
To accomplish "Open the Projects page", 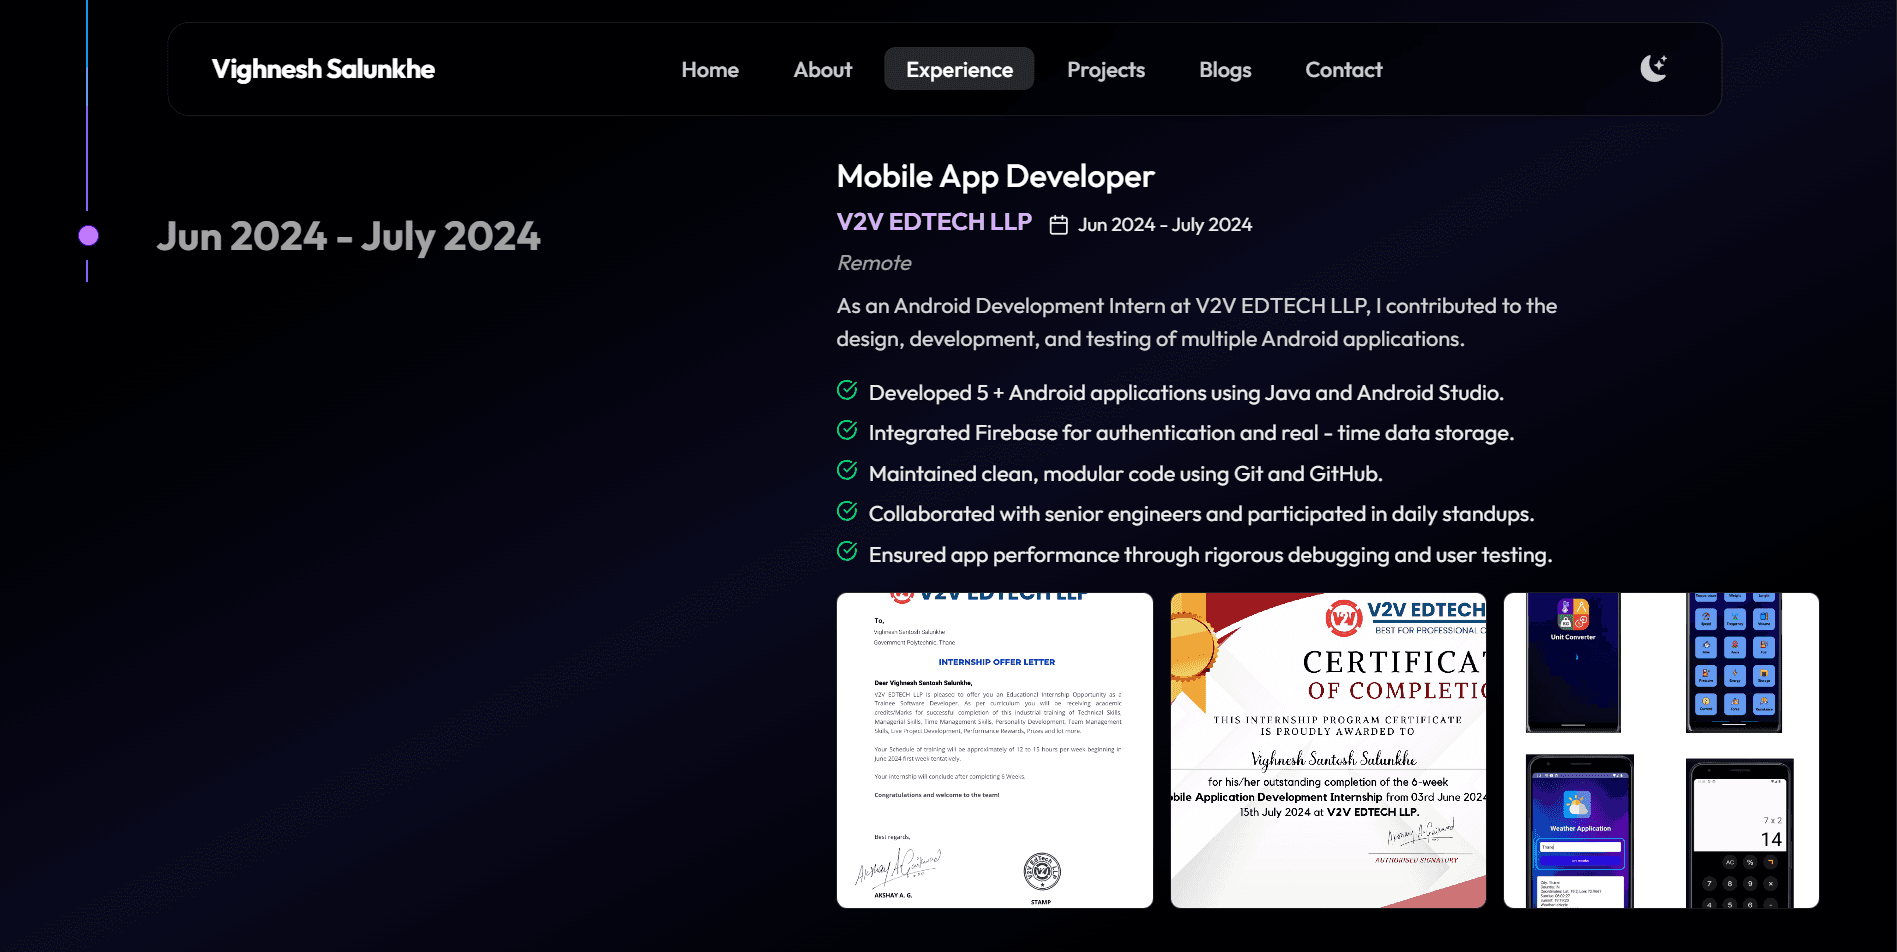I will pyautogui.click(x=1105, y=69).
